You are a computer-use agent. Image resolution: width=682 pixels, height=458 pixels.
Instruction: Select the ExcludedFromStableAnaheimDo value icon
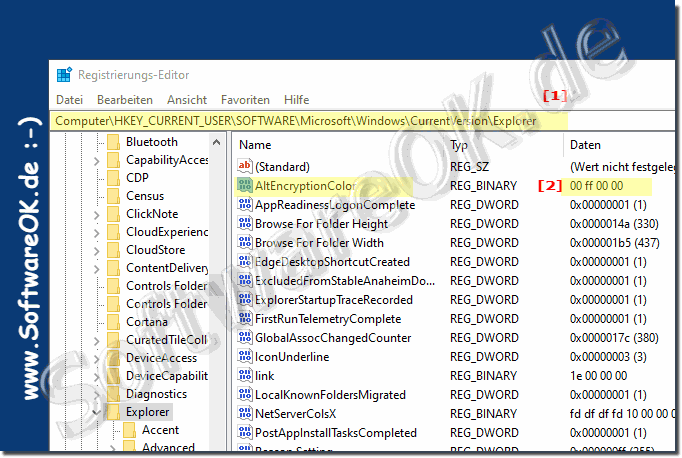point(245,281)
